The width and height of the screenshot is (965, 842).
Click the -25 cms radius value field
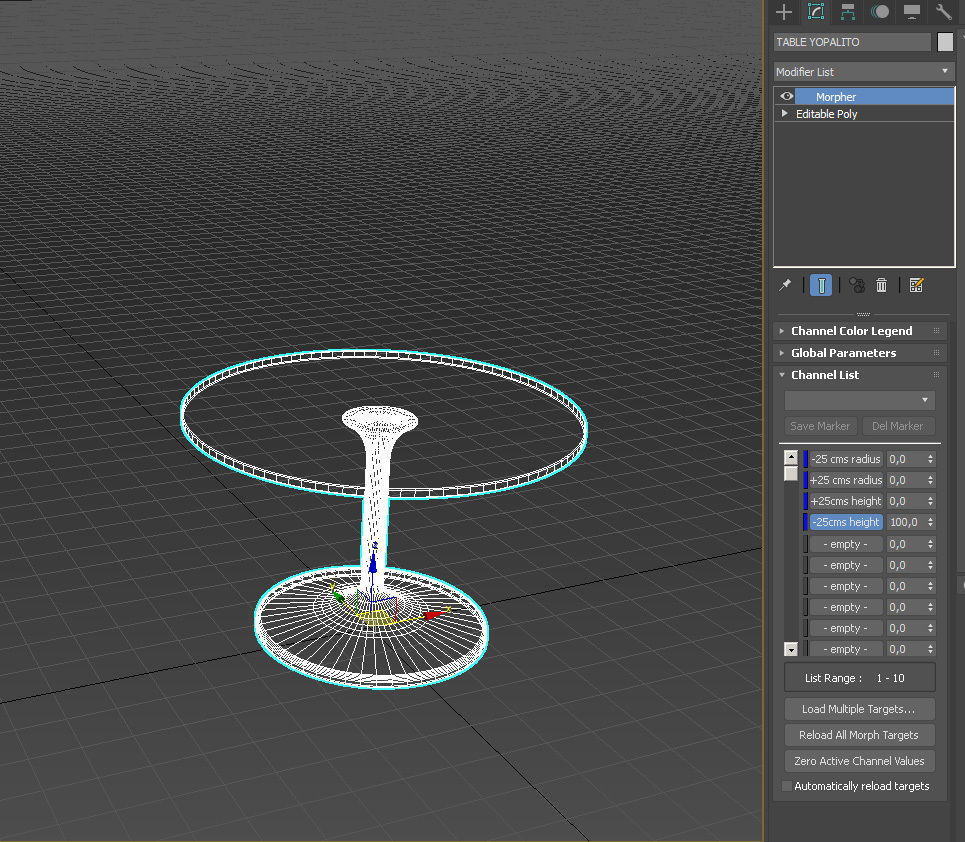[x=905, y=459]
